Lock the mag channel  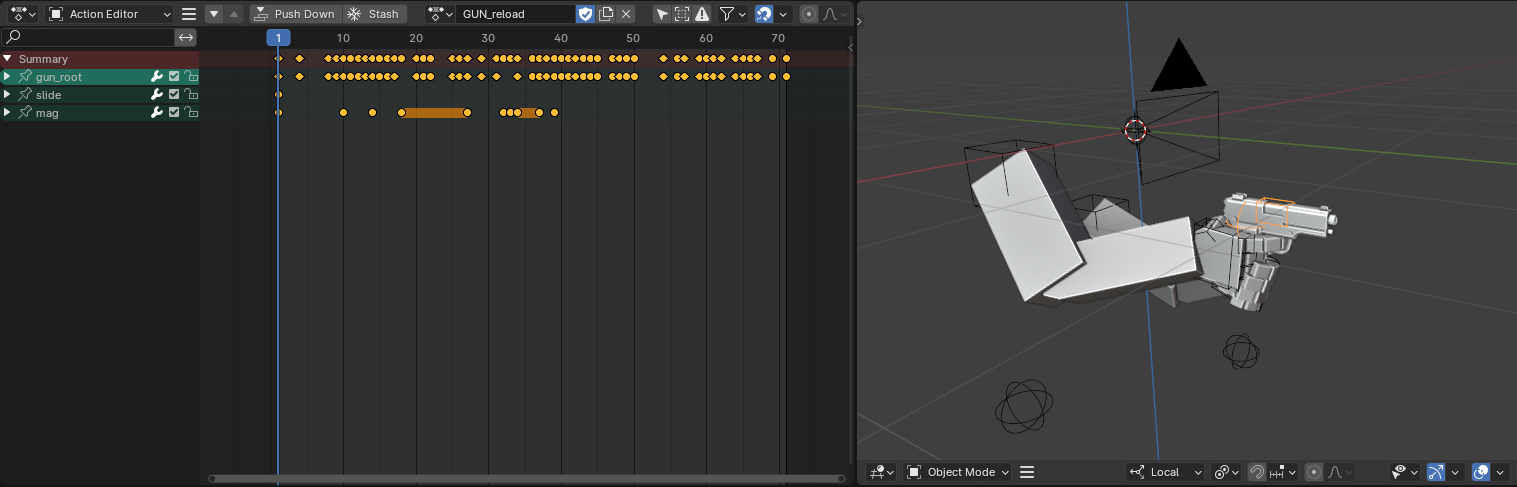(x=190, y=113)
